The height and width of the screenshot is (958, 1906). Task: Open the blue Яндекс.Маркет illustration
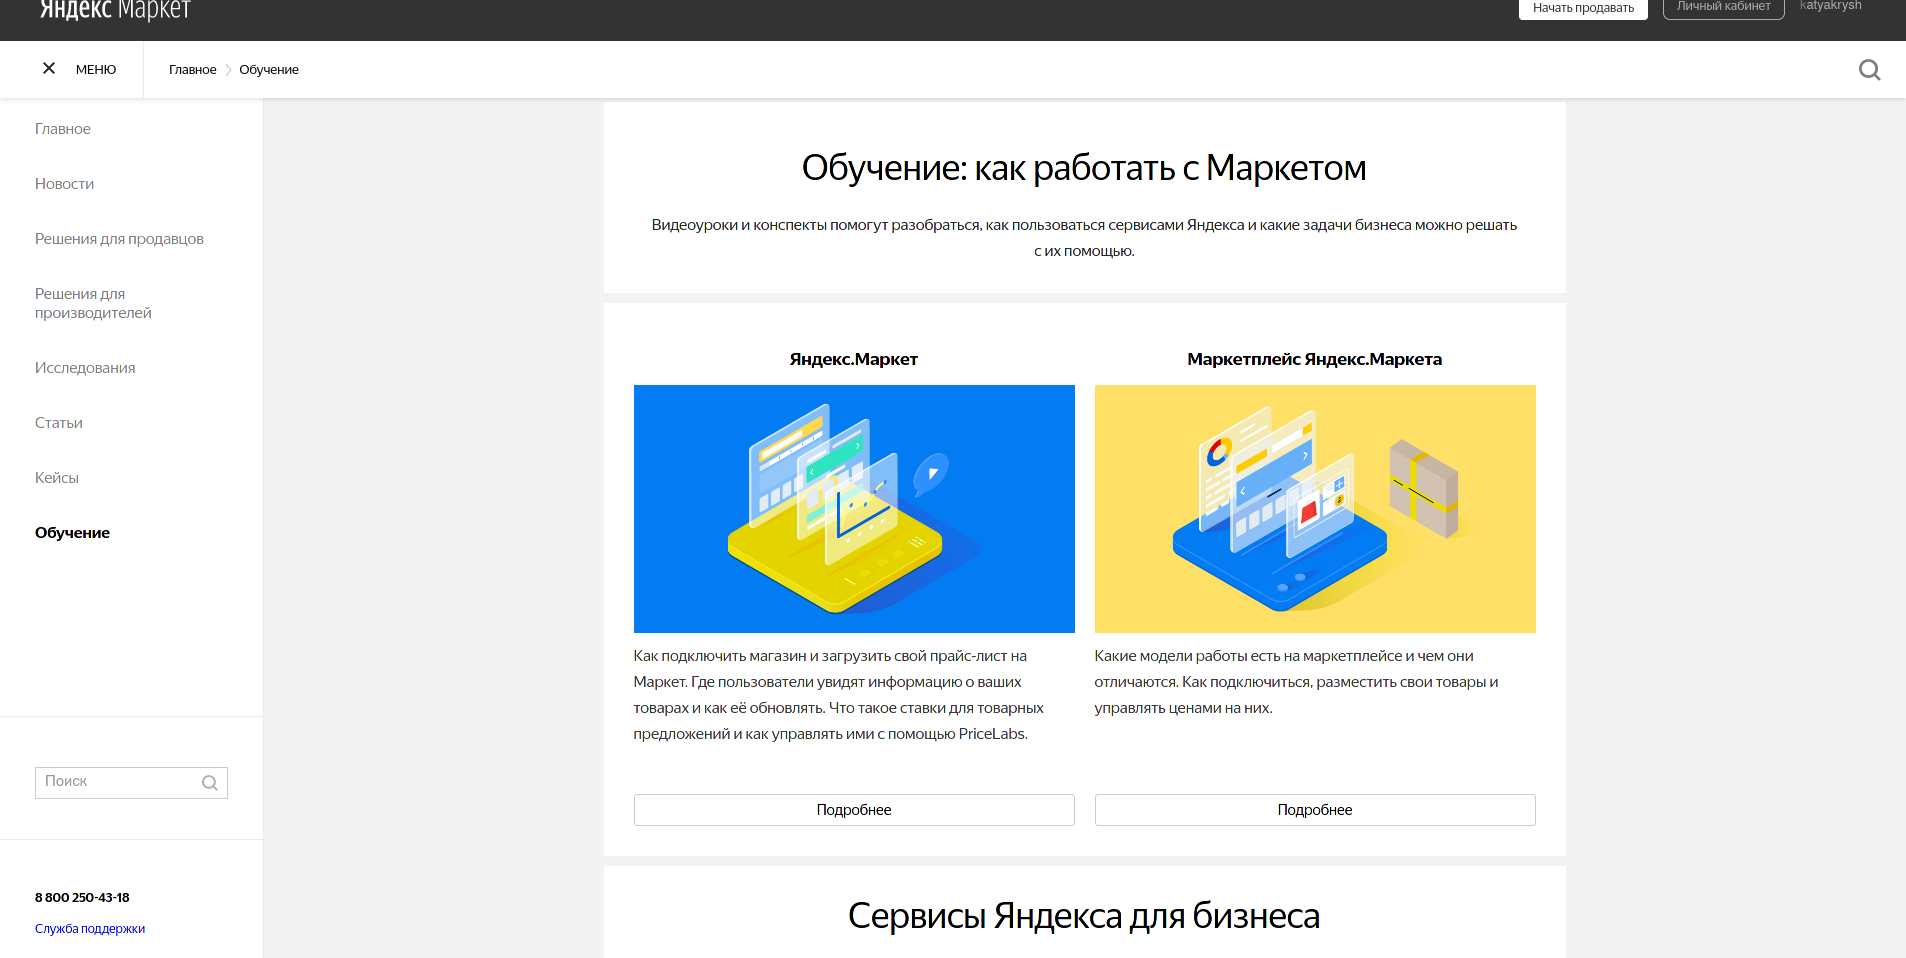tap(854, 509)
